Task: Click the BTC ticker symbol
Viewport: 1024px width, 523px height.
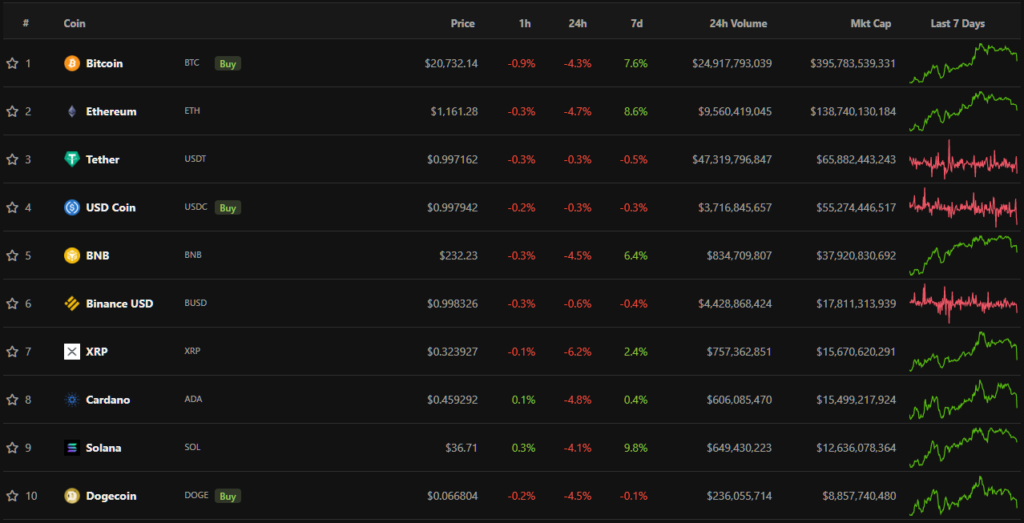Action: (192, 63)
